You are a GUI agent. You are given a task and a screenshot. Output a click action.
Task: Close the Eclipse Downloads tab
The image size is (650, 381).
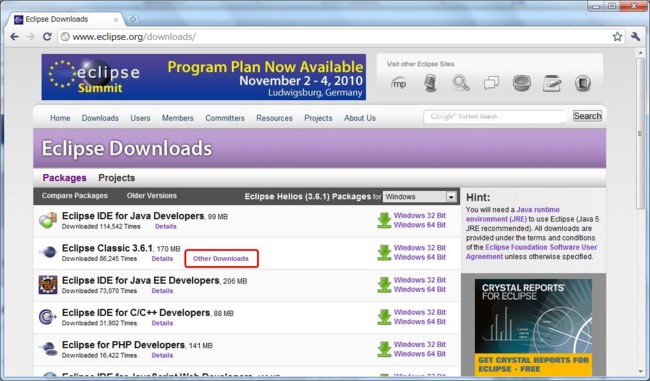click(116, 19)
